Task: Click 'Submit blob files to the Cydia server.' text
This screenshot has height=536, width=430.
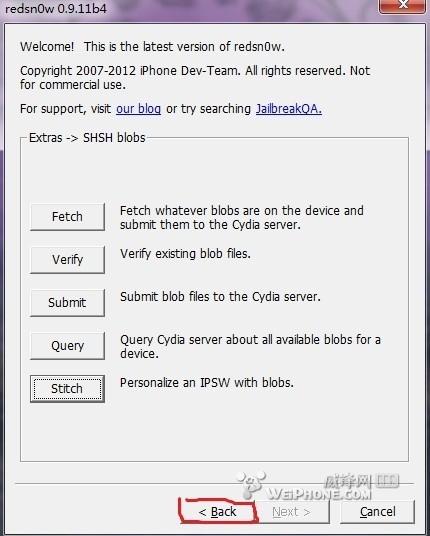Action: coord(220,297)
